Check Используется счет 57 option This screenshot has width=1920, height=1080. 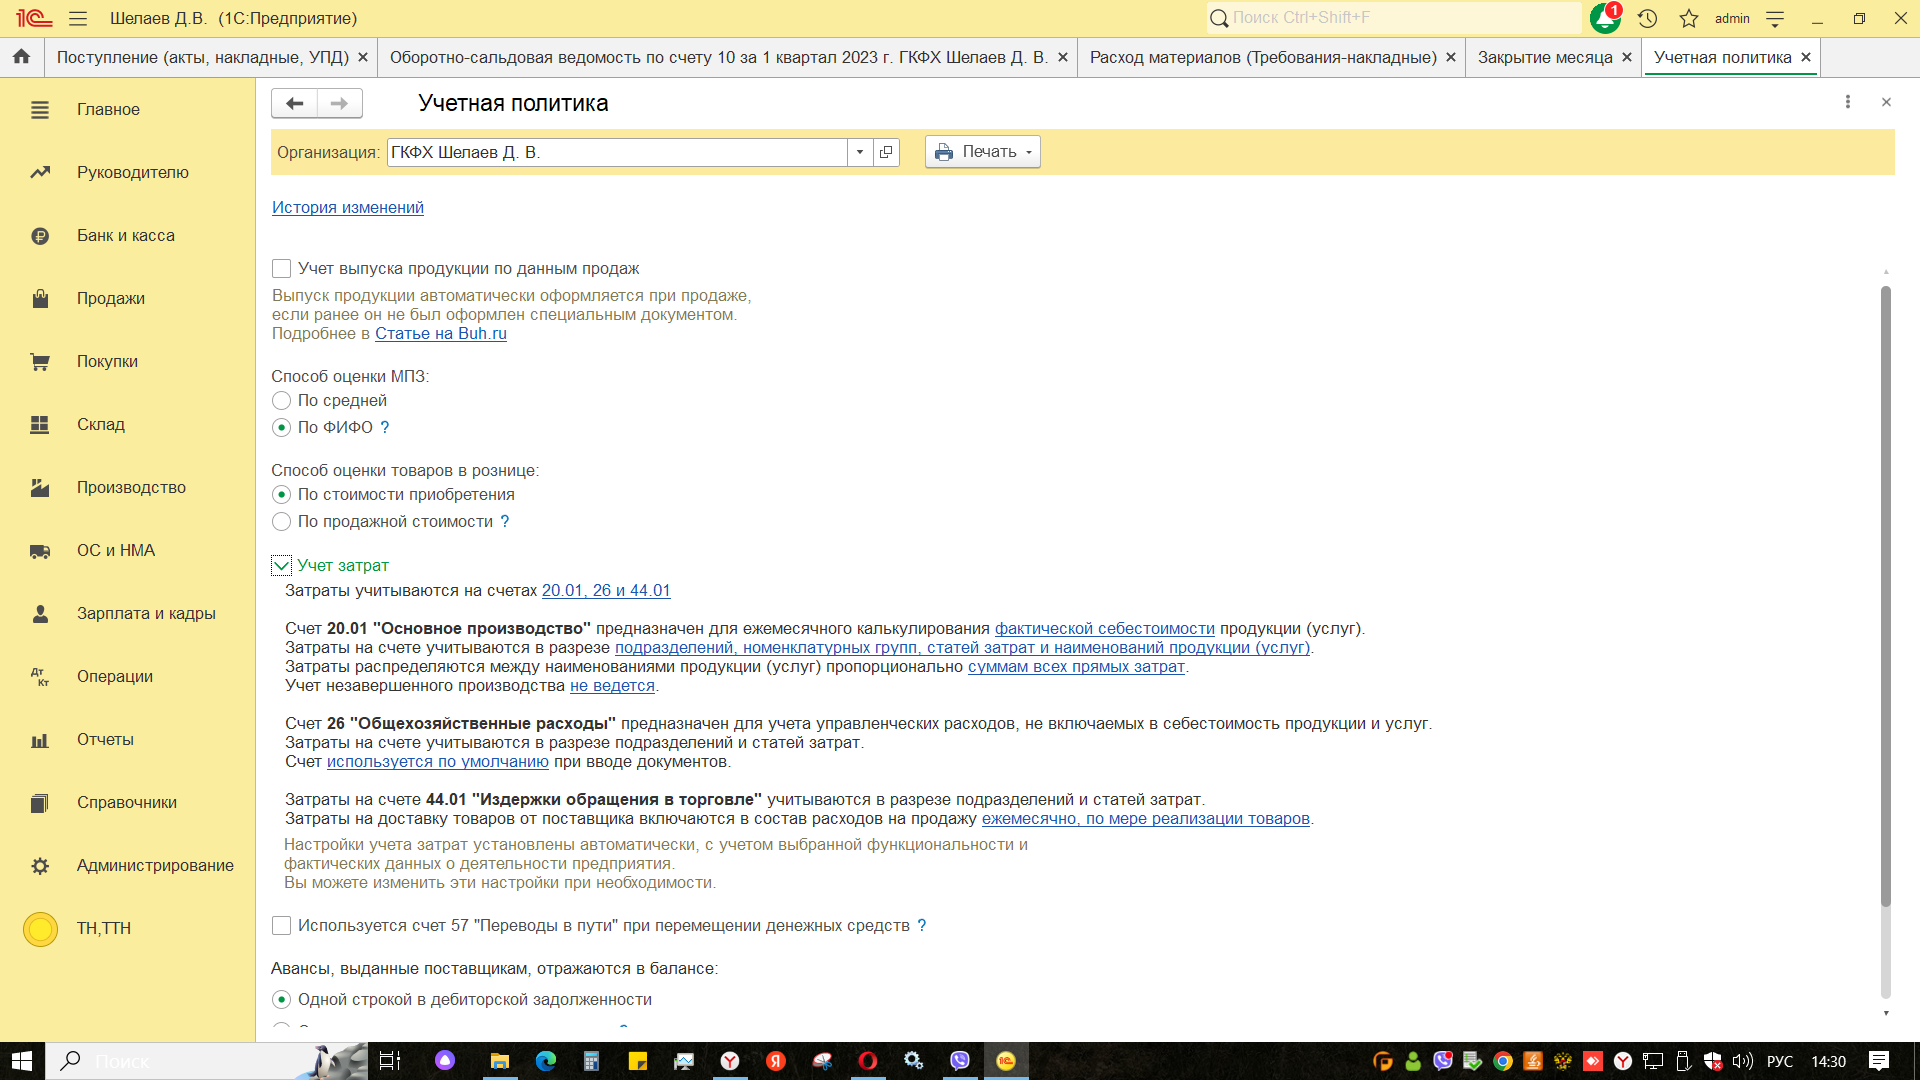pyautogui.click(x=282, y=926)
